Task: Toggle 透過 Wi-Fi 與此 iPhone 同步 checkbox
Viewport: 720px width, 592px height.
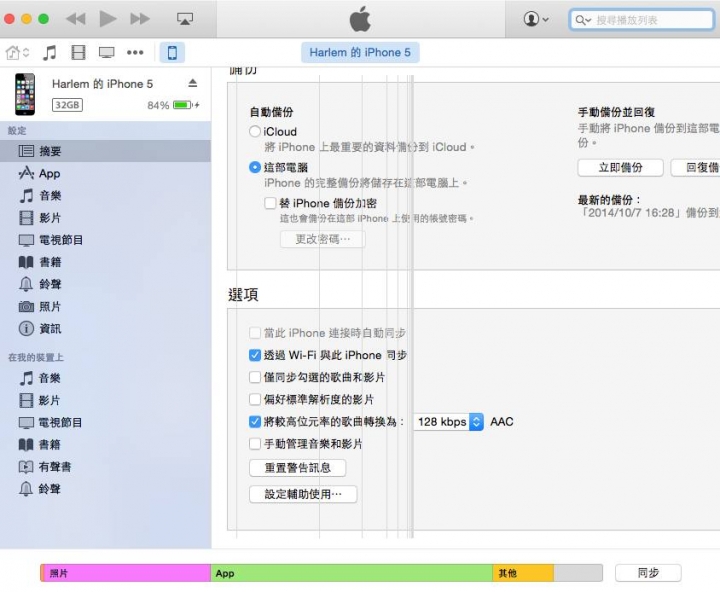Action: click(x=255, y=355)
